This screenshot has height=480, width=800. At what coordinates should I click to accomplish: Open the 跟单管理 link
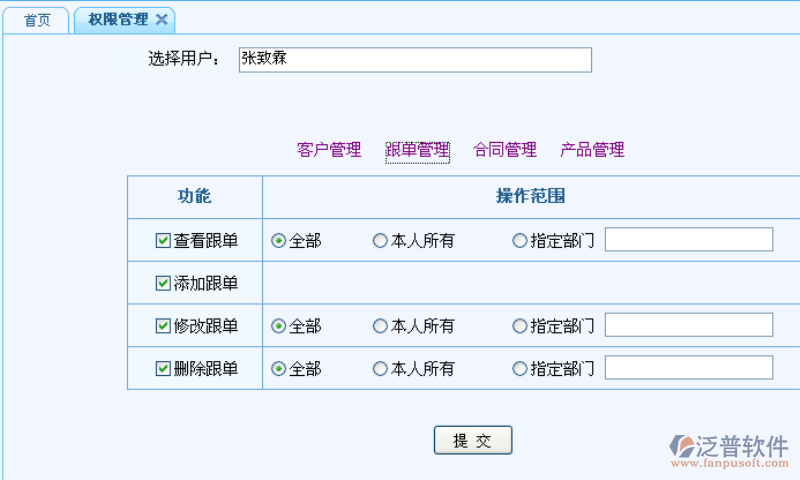417,150
